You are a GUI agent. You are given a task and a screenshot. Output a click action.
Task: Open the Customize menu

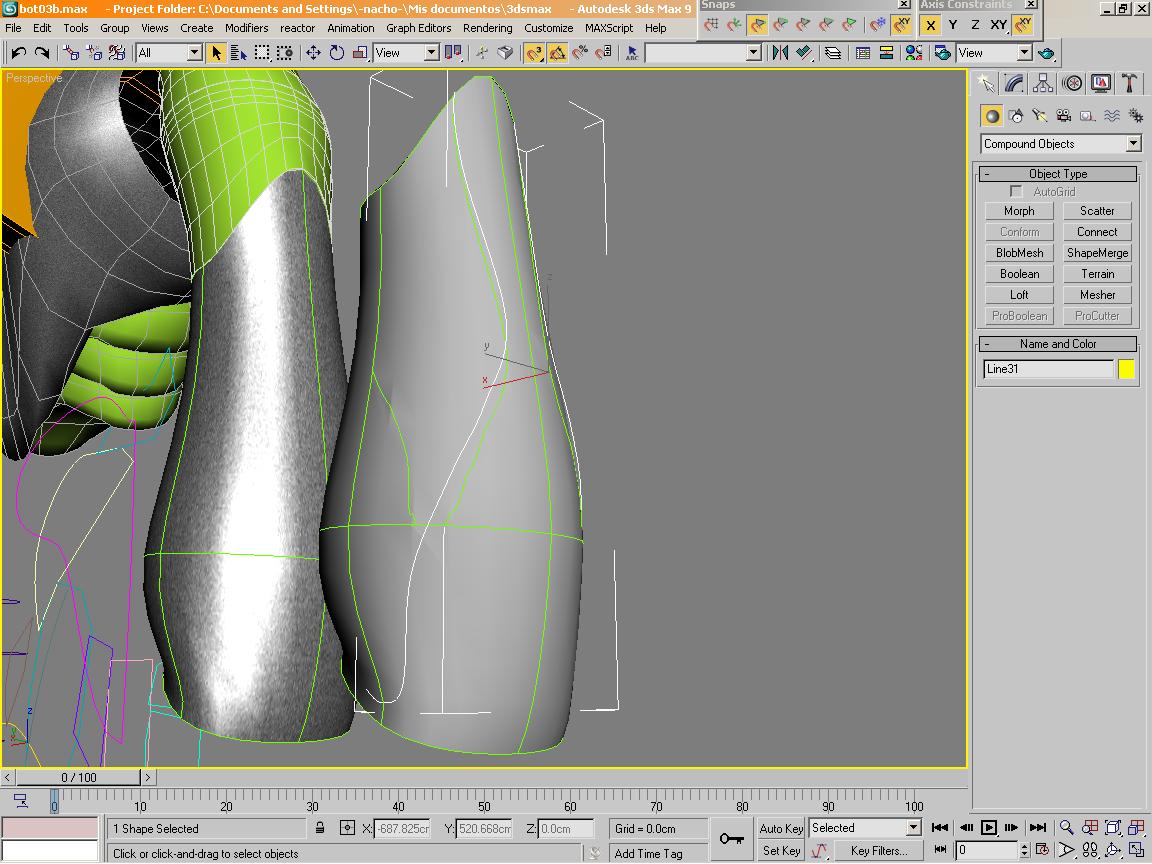coord(549,28)
